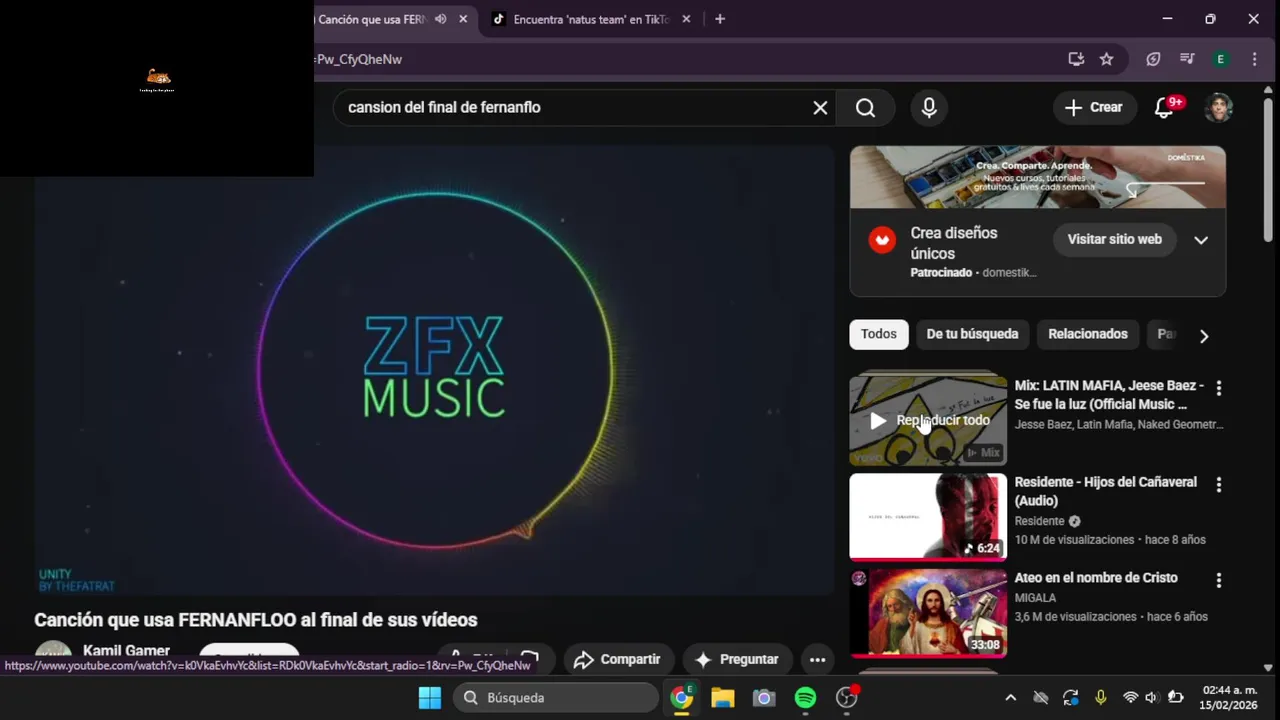Open the extensions icon in Chrome toolbar
Image resolution: width=1280 pixels, height=720 pixels.
point(1153,59)
